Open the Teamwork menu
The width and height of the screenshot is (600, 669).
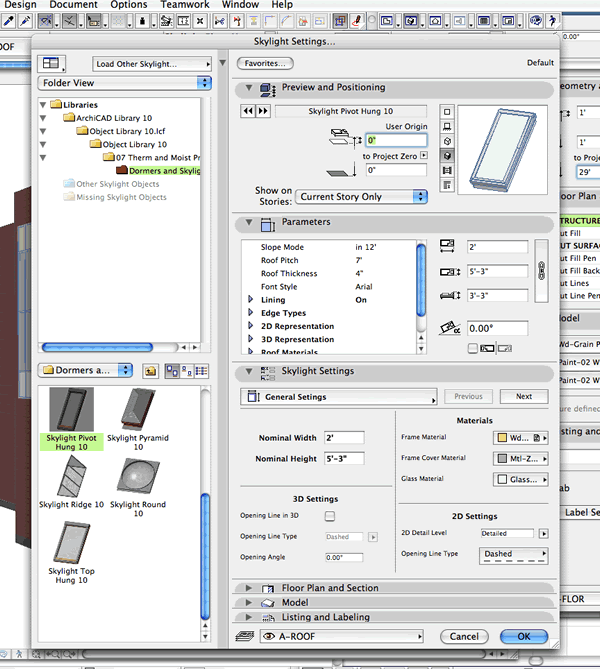[185, 5]
